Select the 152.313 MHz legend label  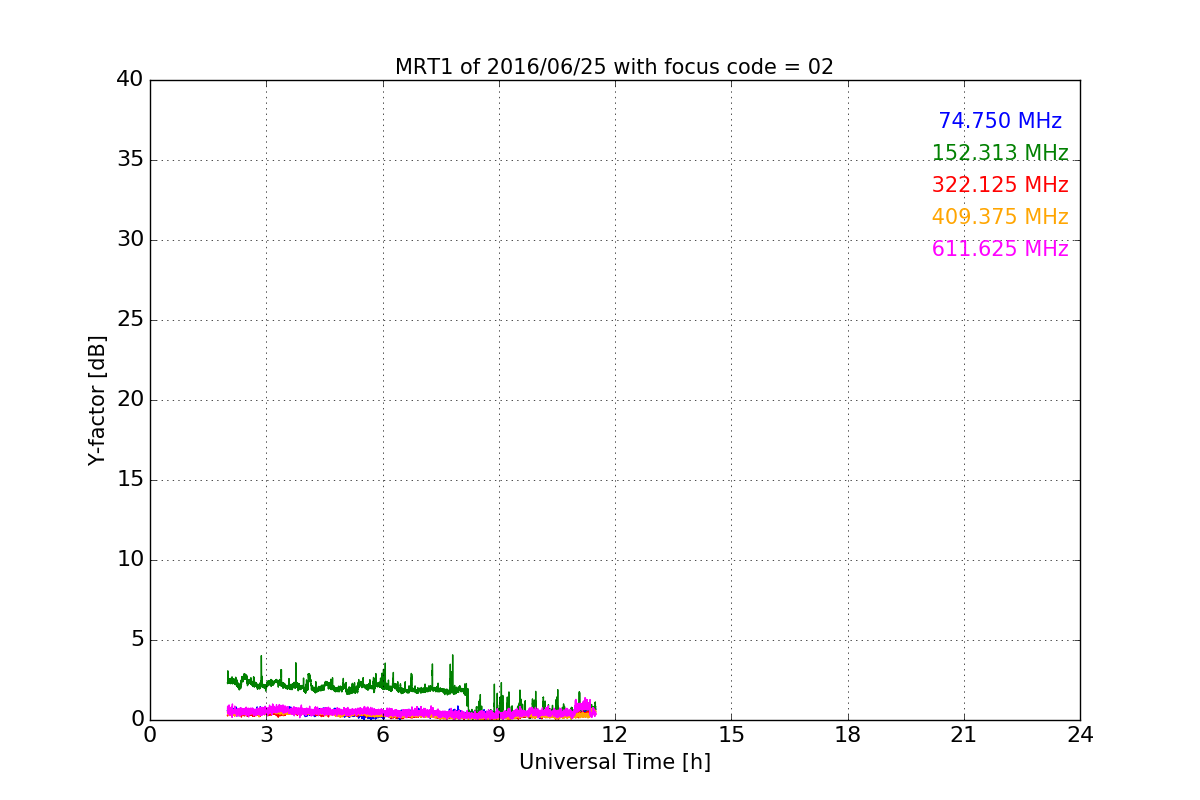click(1000, 153)
